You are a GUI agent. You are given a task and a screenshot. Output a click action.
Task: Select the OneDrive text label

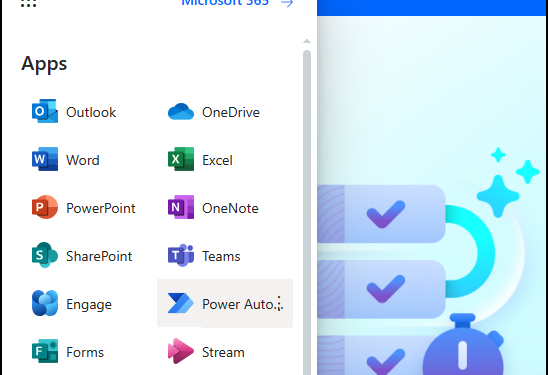(231, 112)
